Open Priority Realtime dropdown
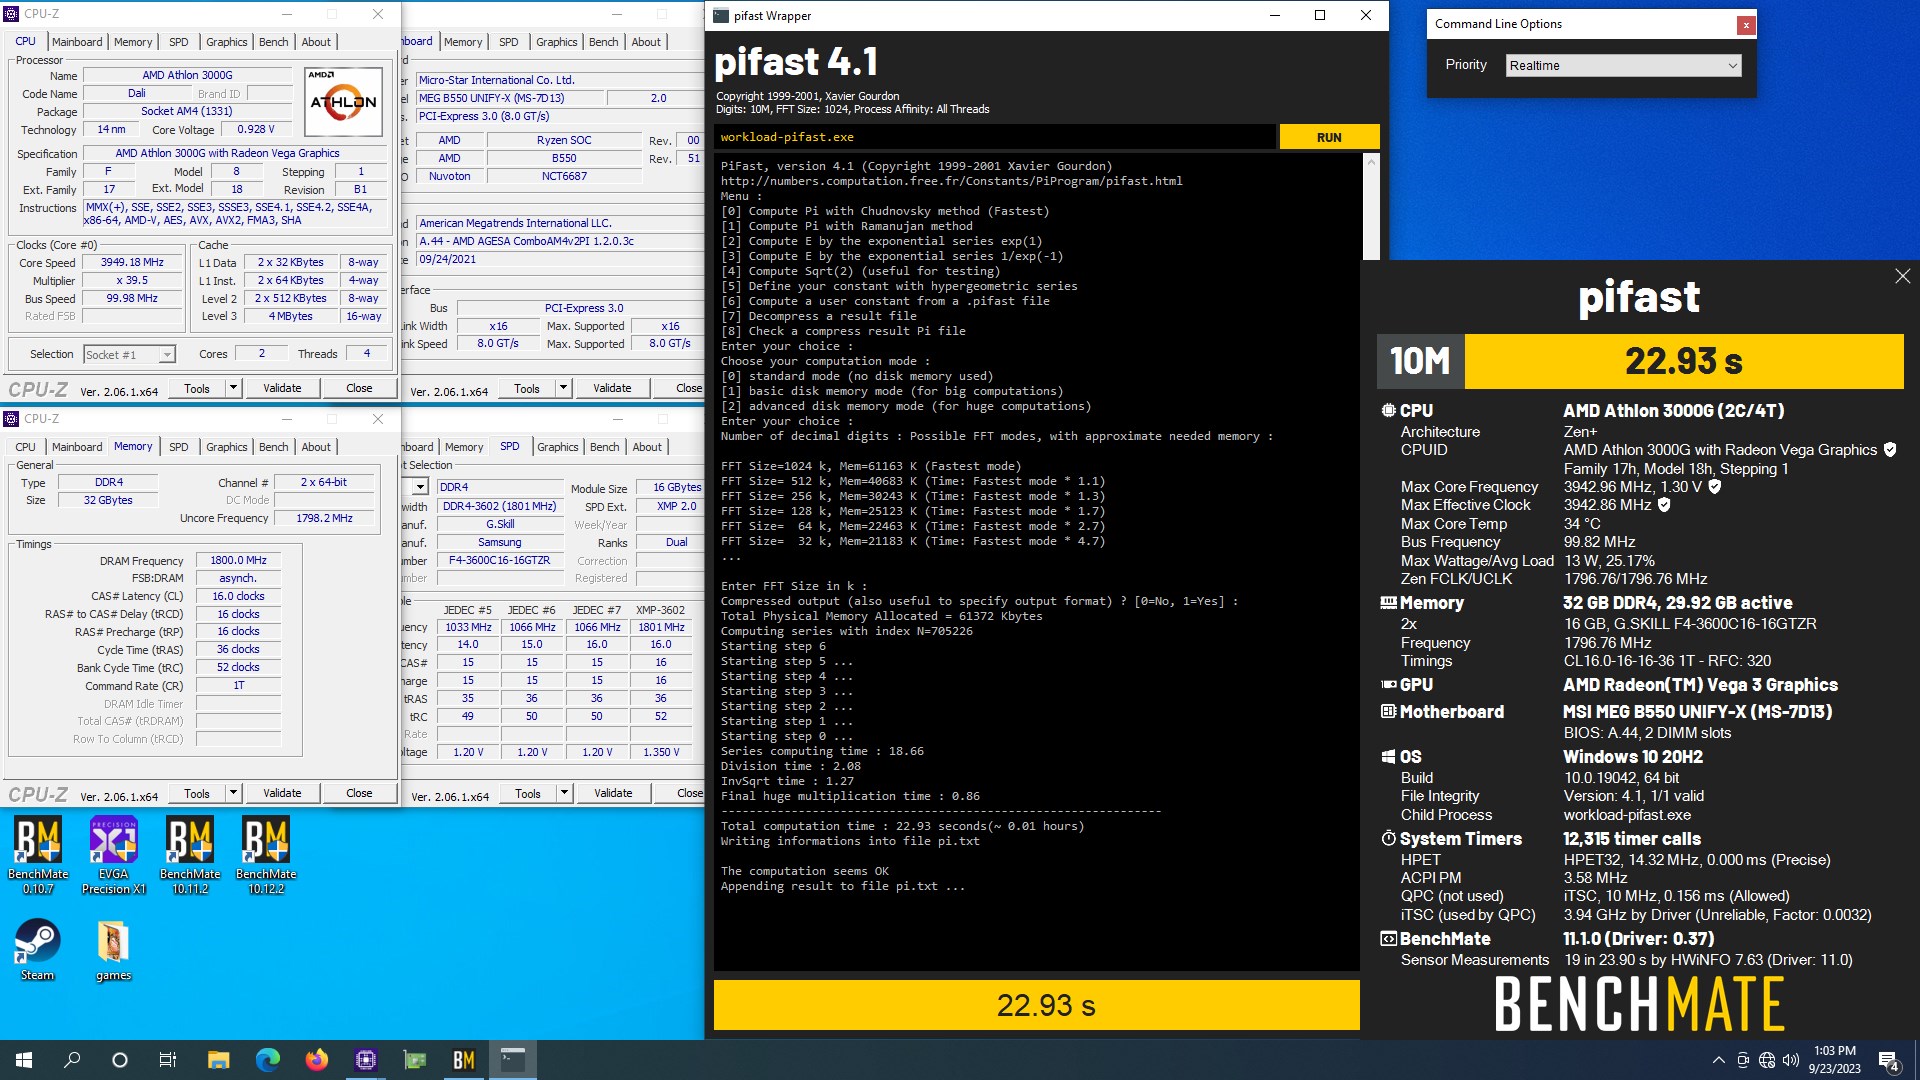1920x1080 pixels. tap(1624, 65)
